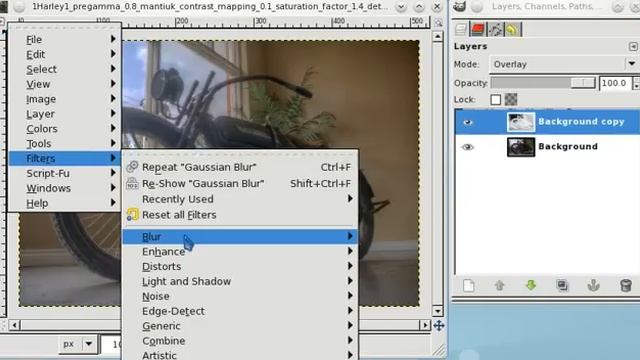The image size is (640, 360).
Task: Delete the layer using the trash icon
Action: tap(626, 285)
